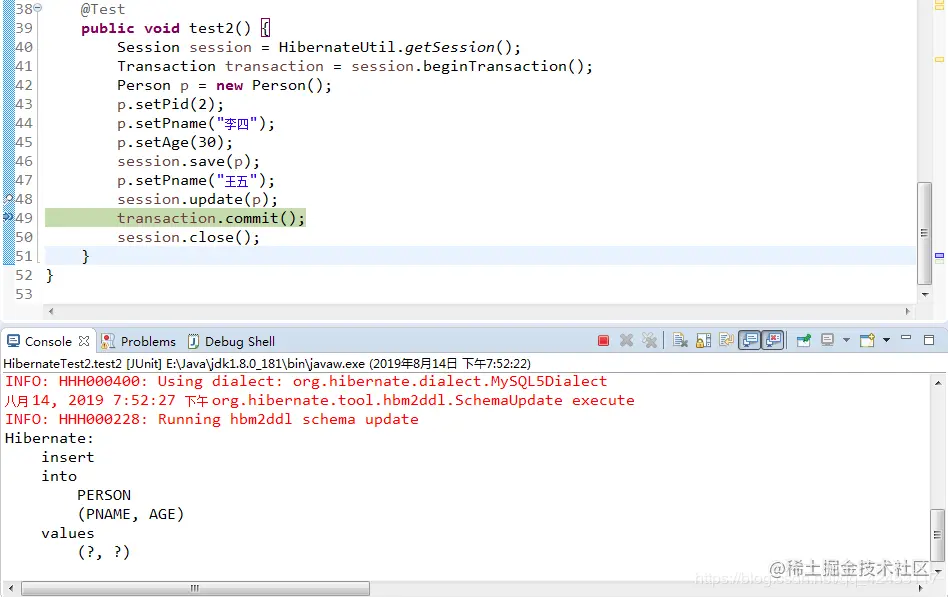
Task: Terminate the running launch with red stop icon
Action: 603,341
